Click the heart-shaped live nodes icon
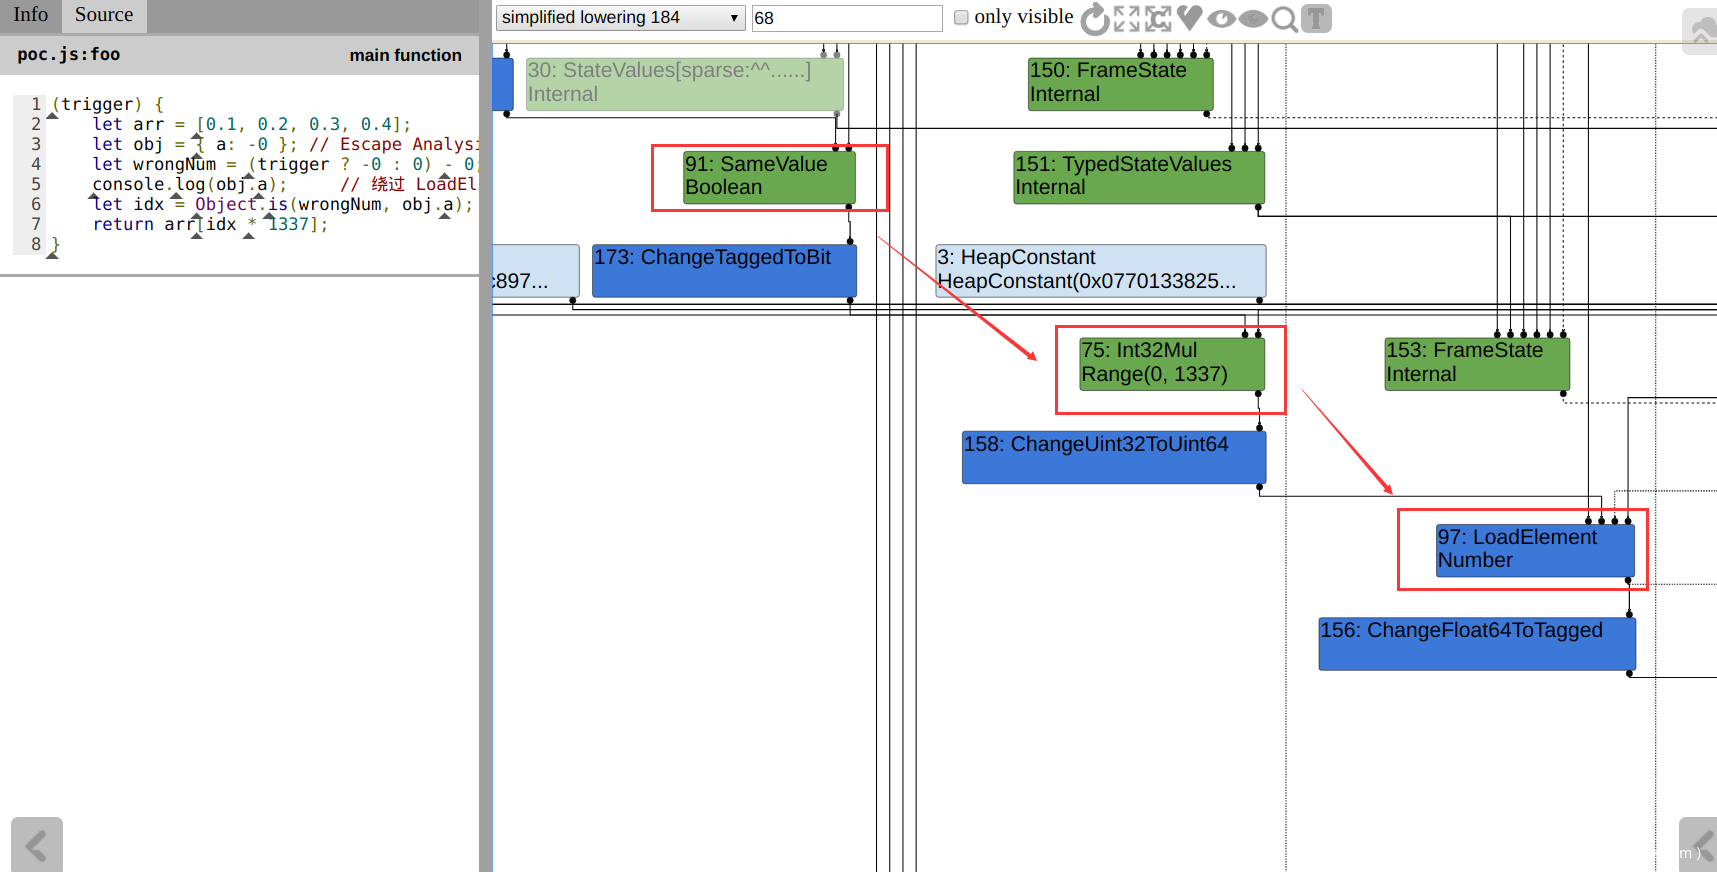This screenshot has height=872, width=1717. [1189, 17]
